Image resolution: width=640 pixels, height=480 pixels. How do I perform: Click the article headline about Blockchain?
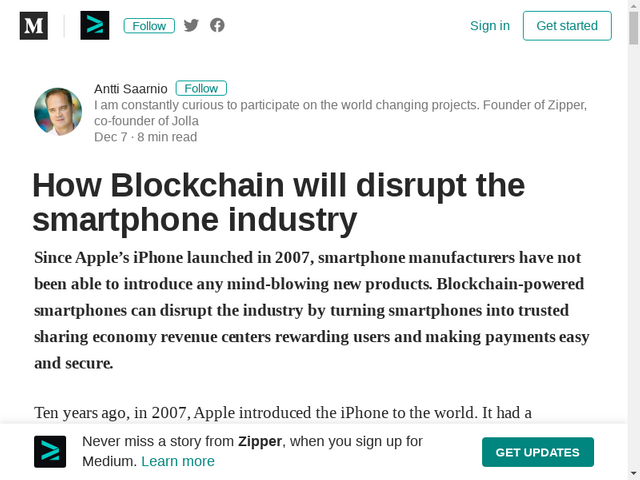278,202
